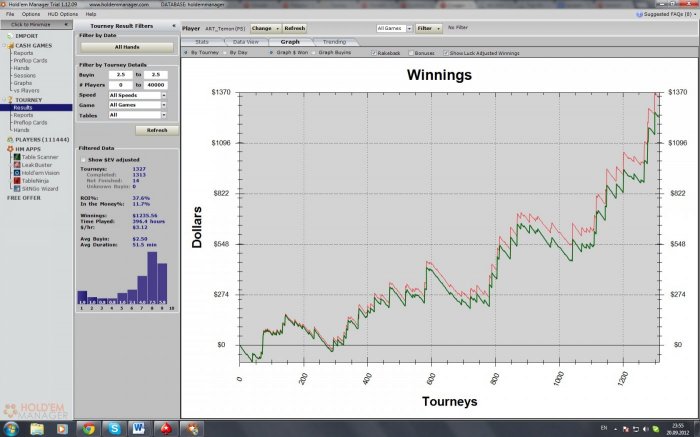Image resolution: width=700 pixels, height=437 pixels.
Task: Open Hold'em Vision app icon
Action: coord(17,173)
